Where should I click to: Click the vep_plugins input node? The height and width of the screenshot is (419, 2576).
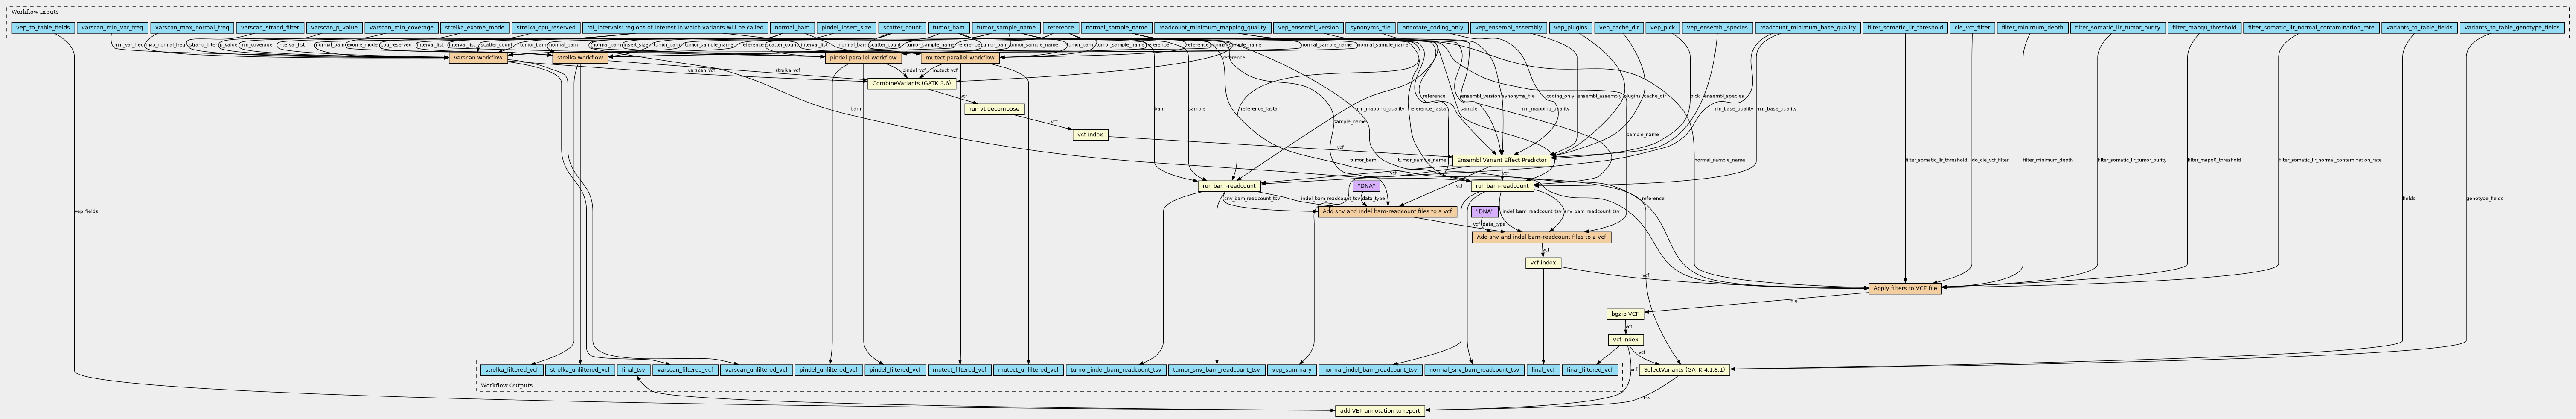[x=1569, y=28]
